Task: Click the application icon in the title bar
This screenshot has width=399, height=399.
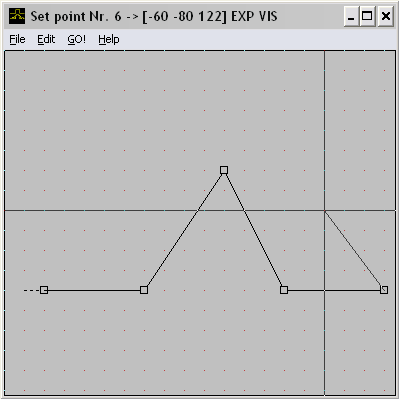Action: coord(17,16)
